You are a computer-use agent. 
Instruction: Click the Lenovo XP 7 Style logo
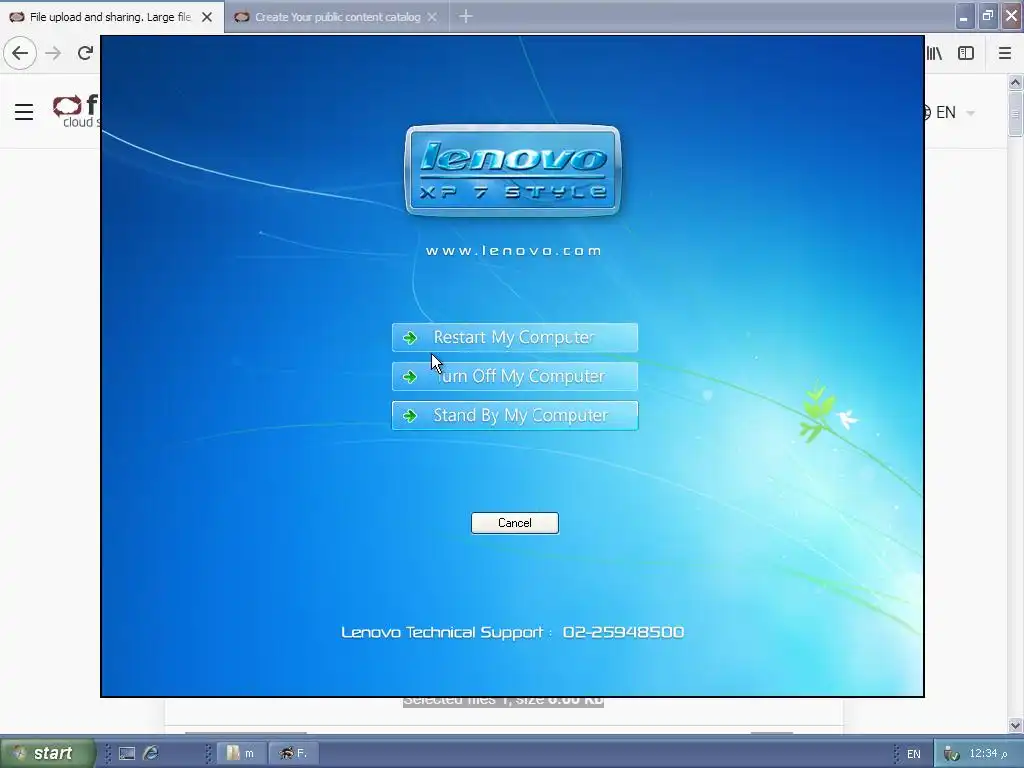(513, 170)
